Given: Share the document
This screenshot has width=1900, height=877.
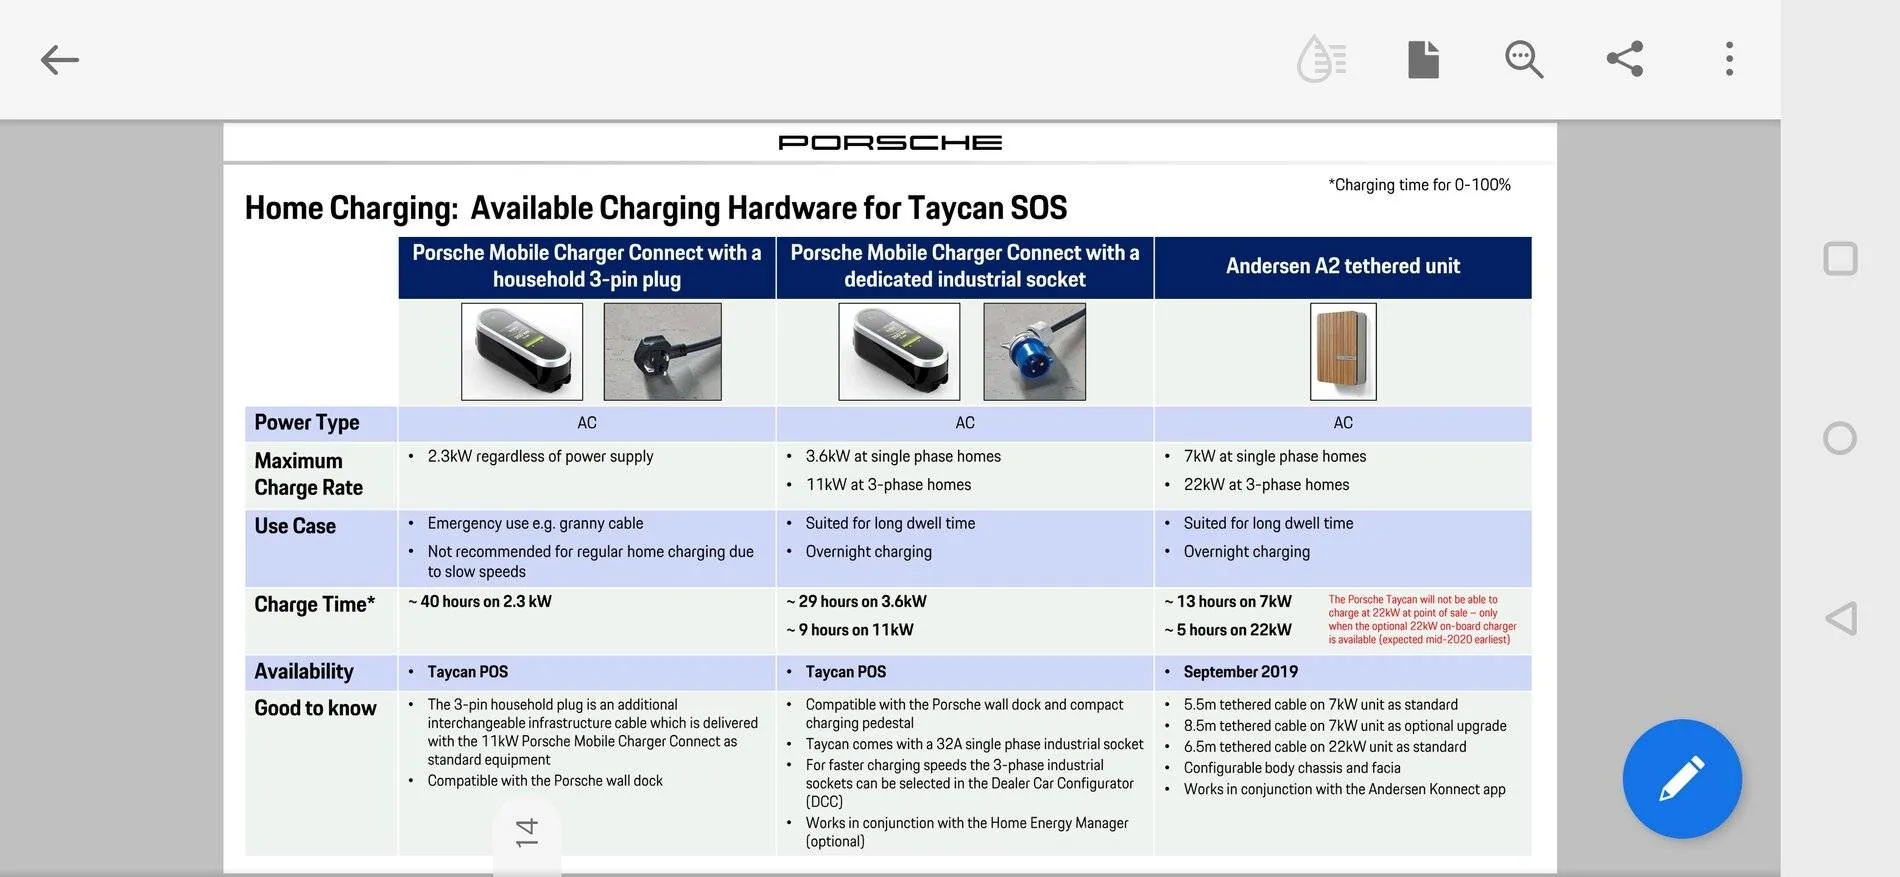Looking at the screenshot, I should pos(1625,59).
